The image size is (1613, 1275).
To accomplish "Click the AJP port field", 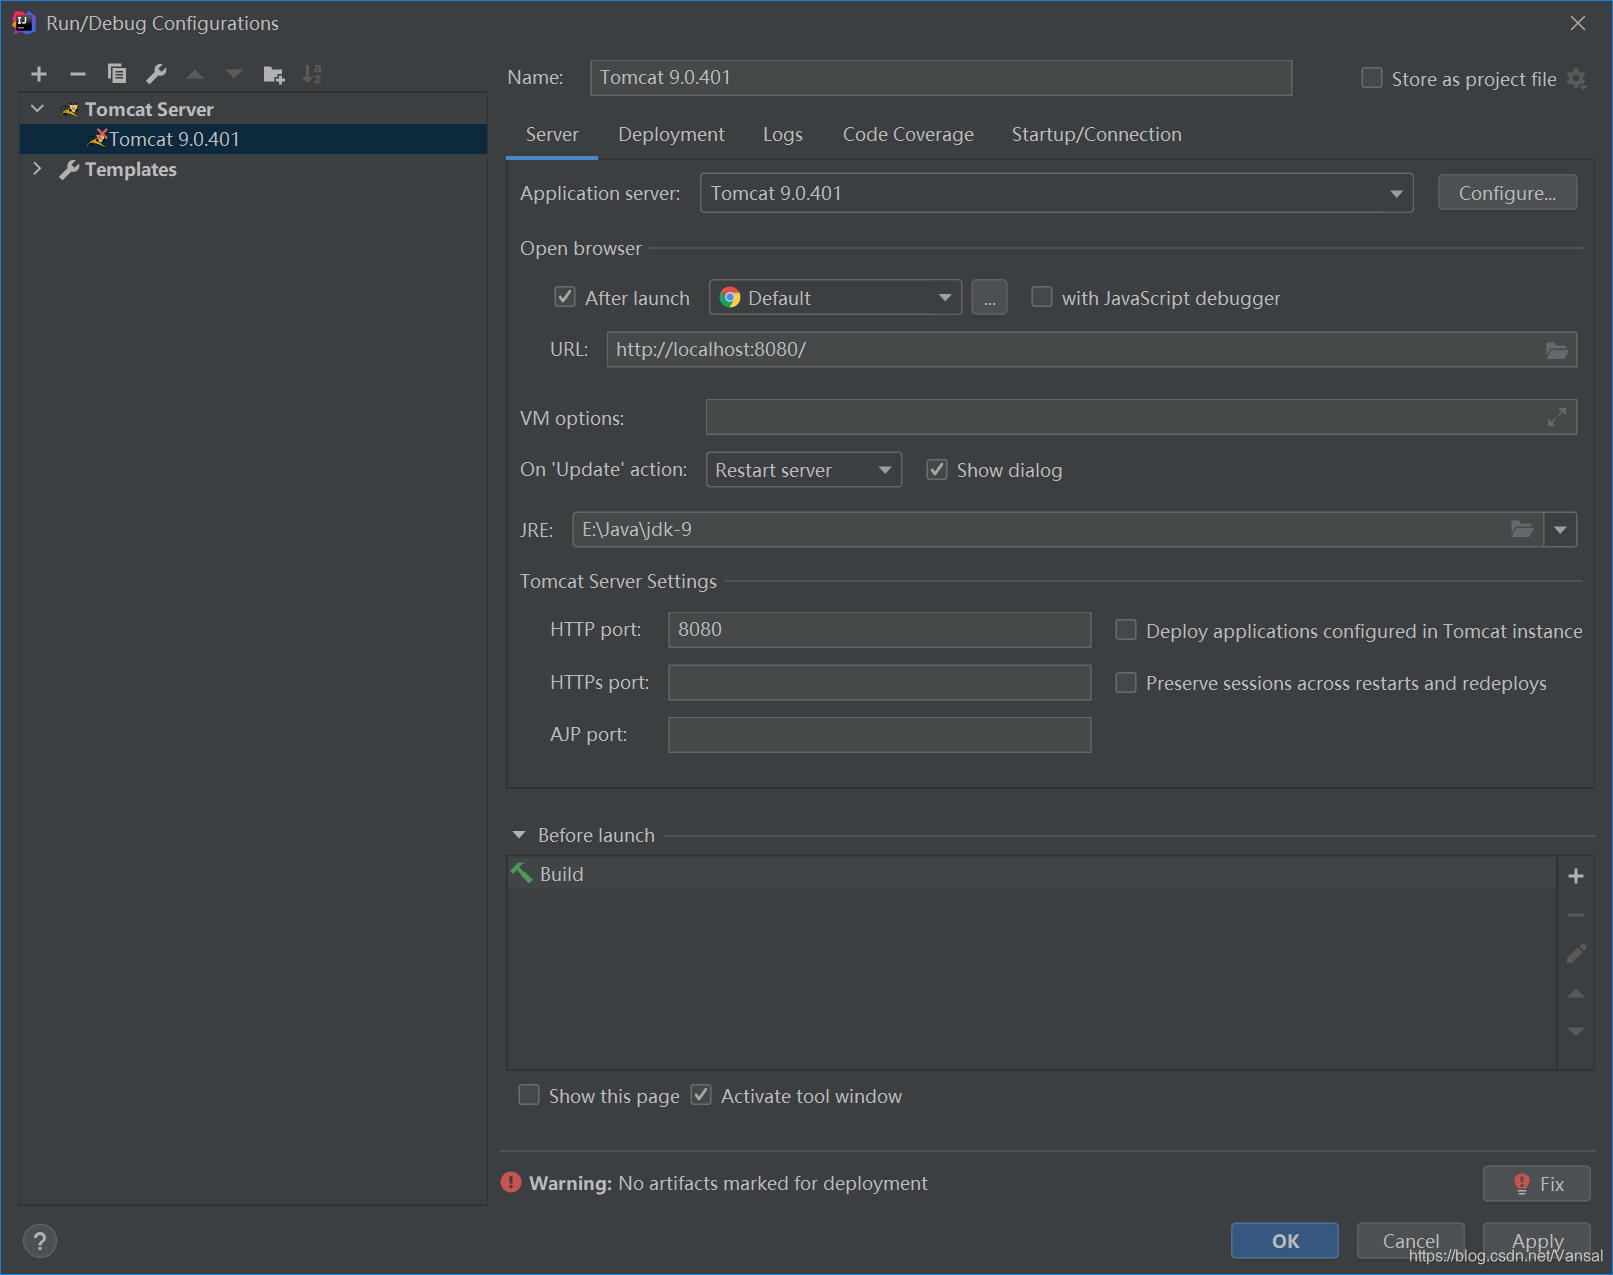I will click(x=879, y=734).
